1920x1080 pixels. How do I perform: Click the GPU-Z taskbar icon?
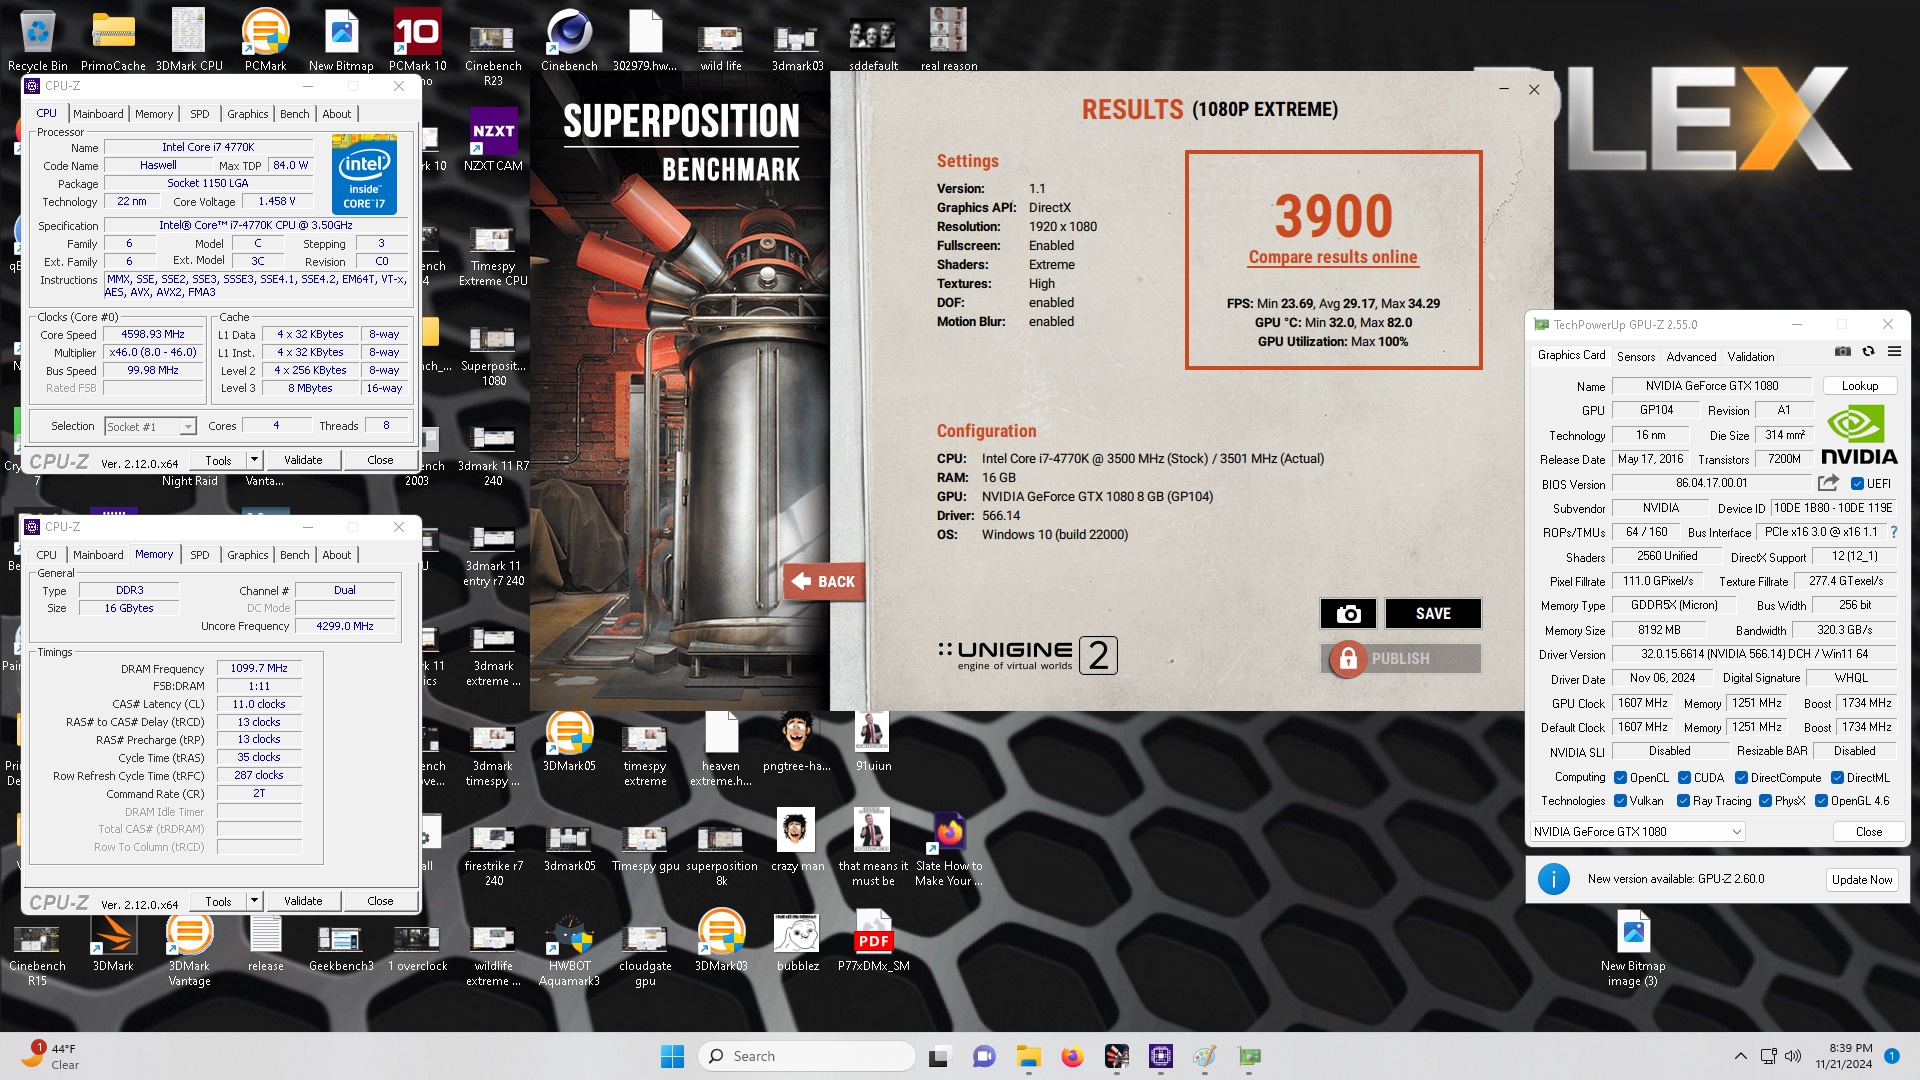pyautogui.click(x=1249, y=1056)
